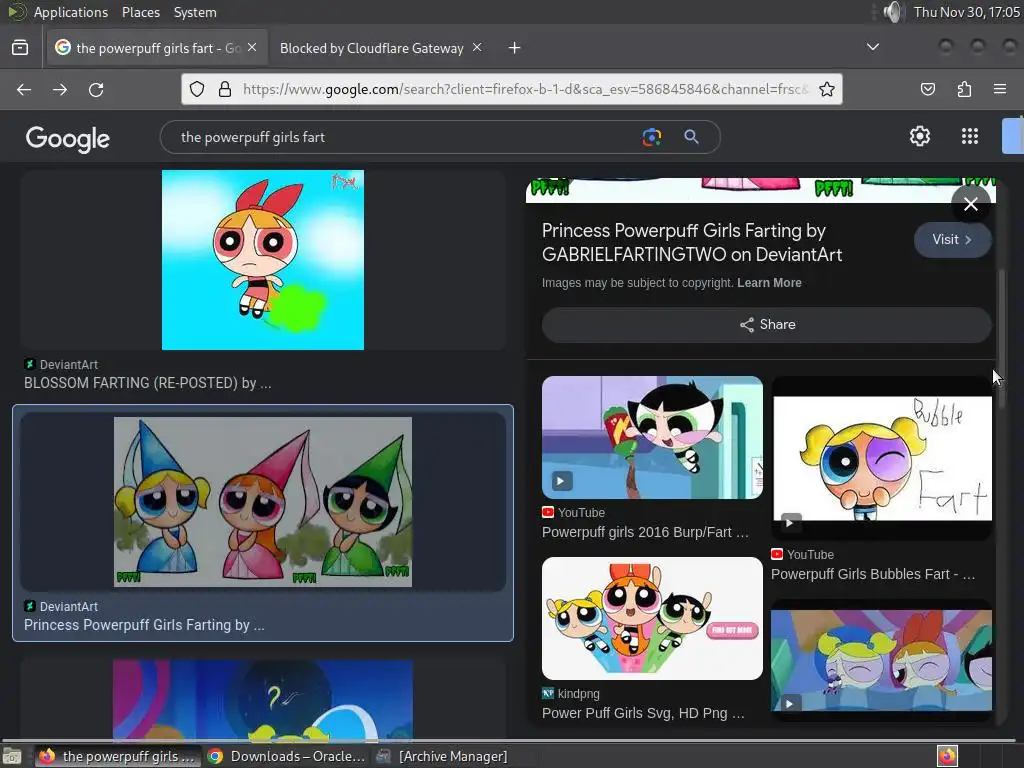Go to the Google logo homepage

tap(68, 138)
